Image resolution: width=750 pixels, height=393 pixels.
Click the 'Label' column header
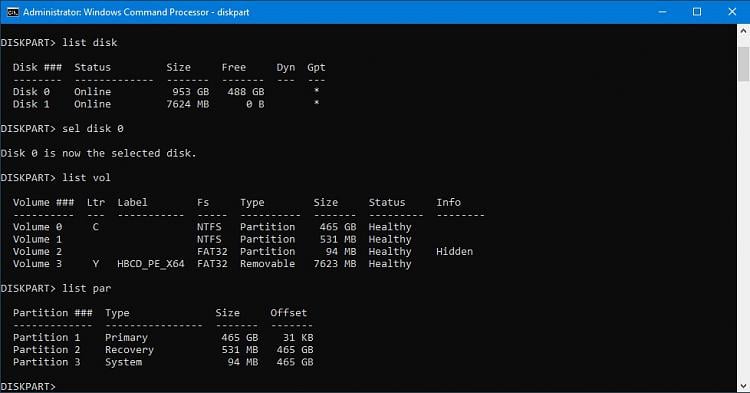(x=132, y=202)
